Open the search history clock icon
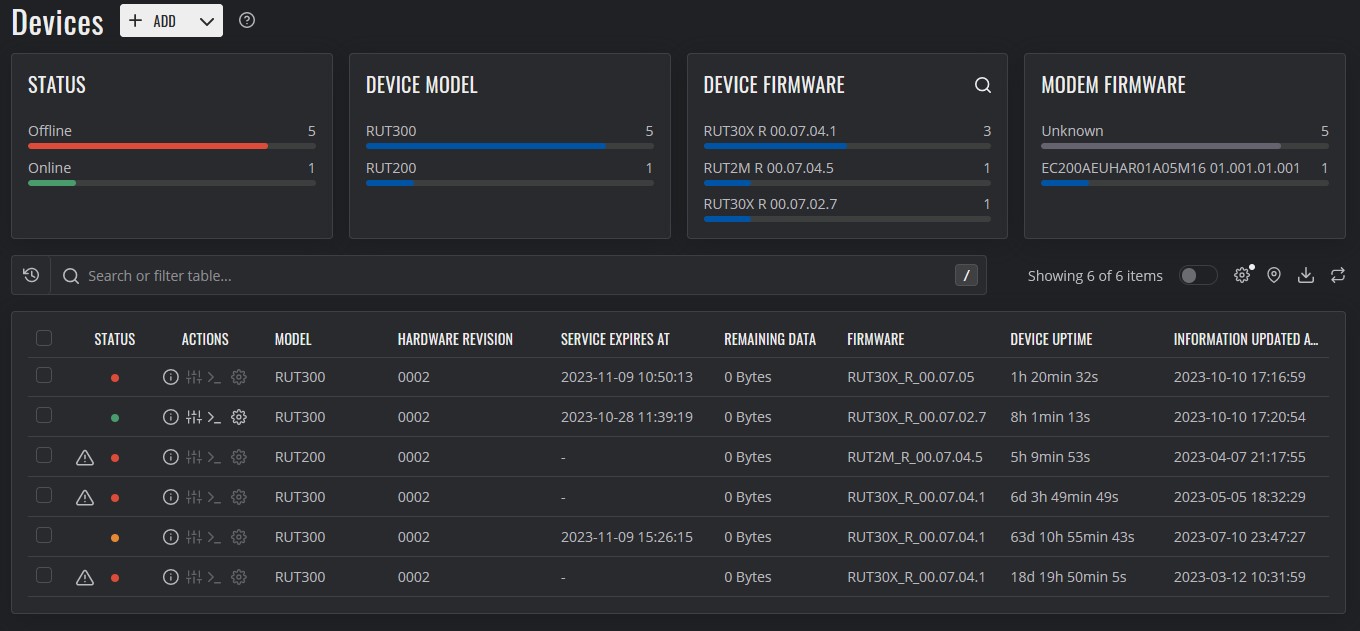 tap(31, 275)
